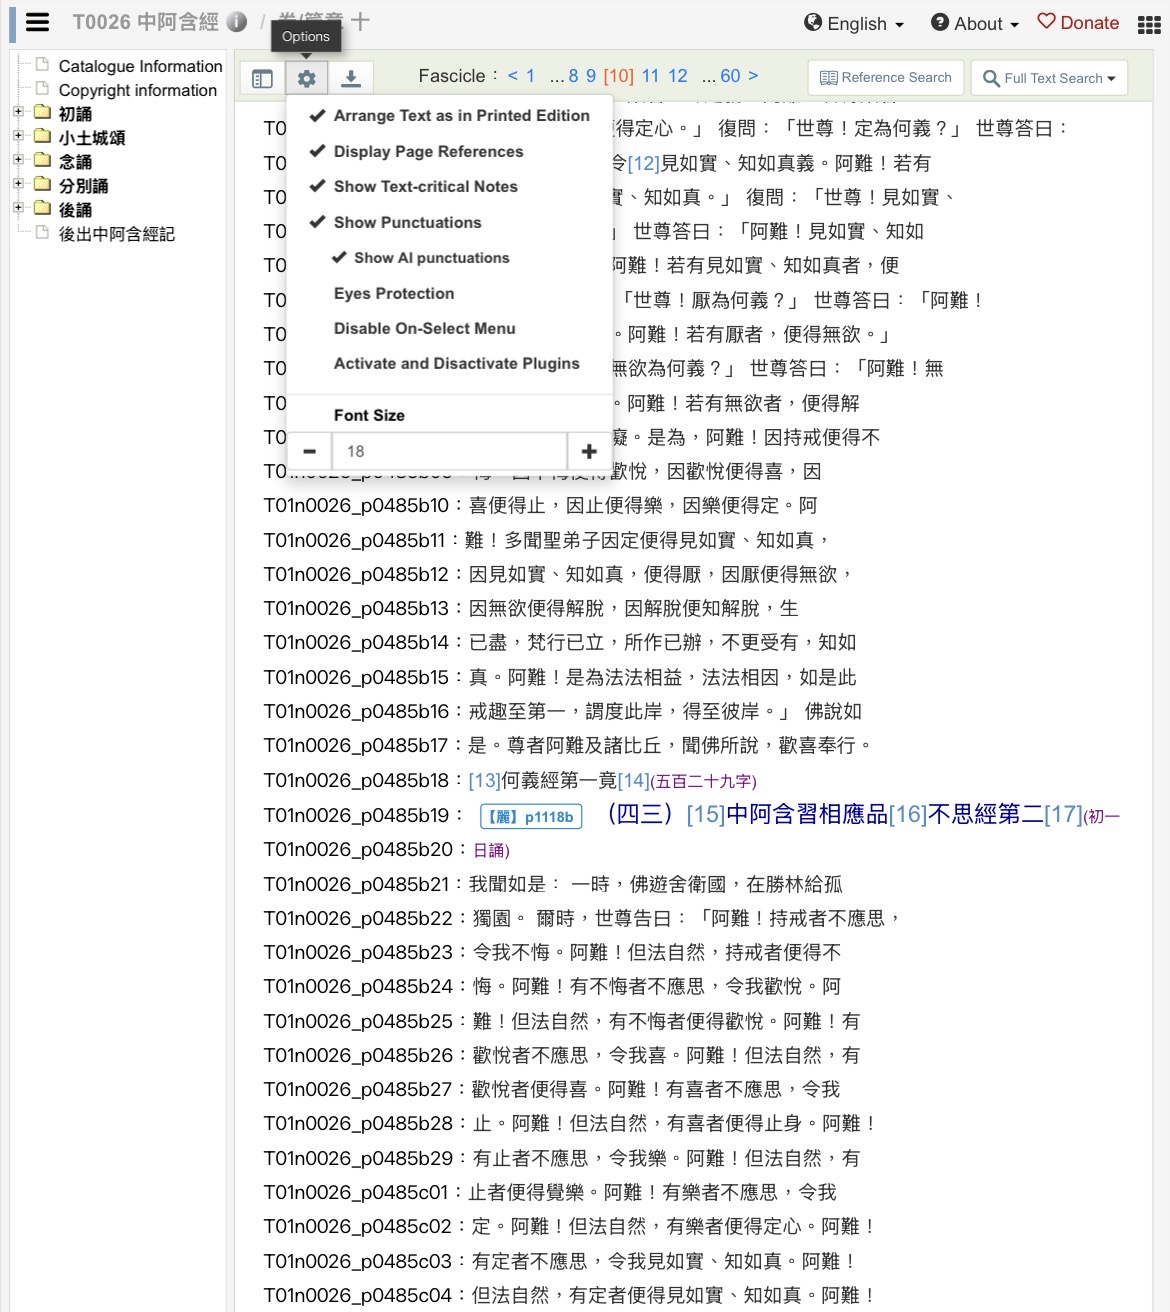The image size is (1170, 1312).
Task: Go to fascicle 11 link
Action: tap(650, 76)
